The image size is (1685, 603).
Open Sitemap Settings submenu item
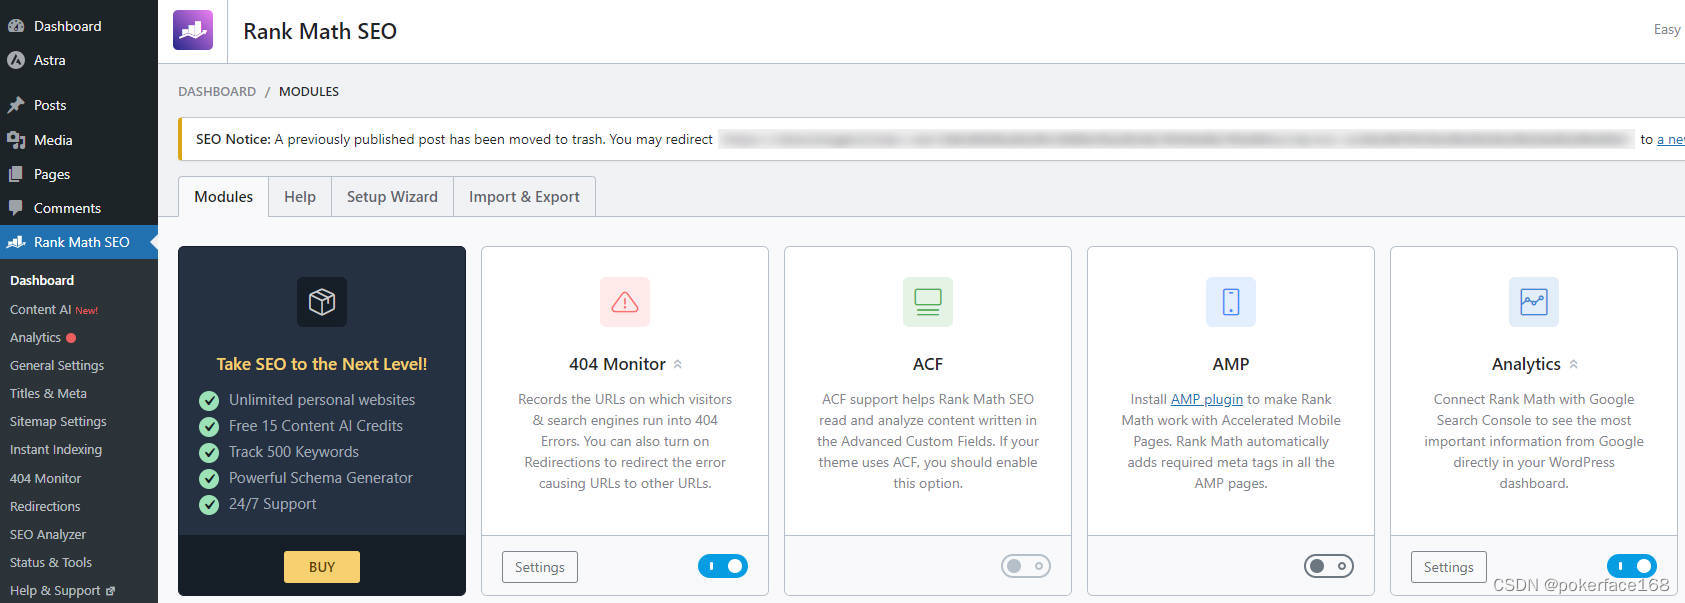click(x=58, y=422)
